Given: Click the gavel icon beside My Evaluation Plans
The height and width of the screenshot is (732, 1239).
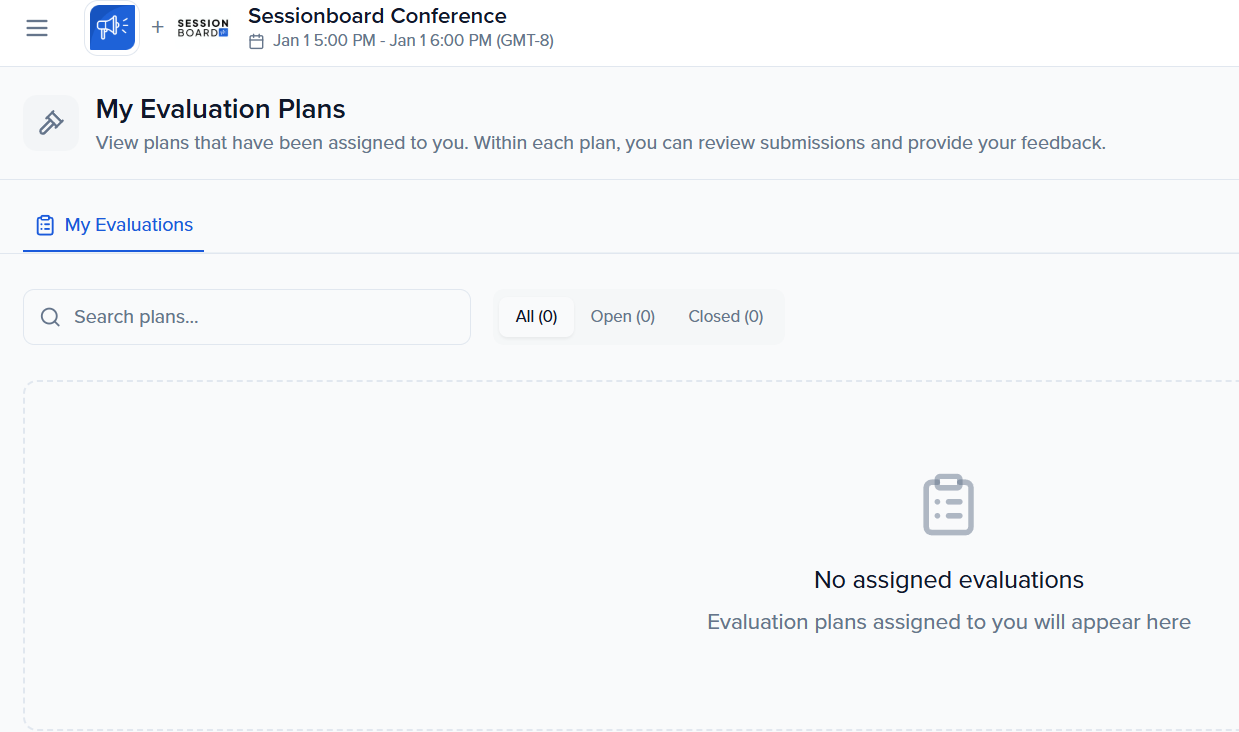Looking at the screenshot, I should pyautogui.click(x=51, y=123).
